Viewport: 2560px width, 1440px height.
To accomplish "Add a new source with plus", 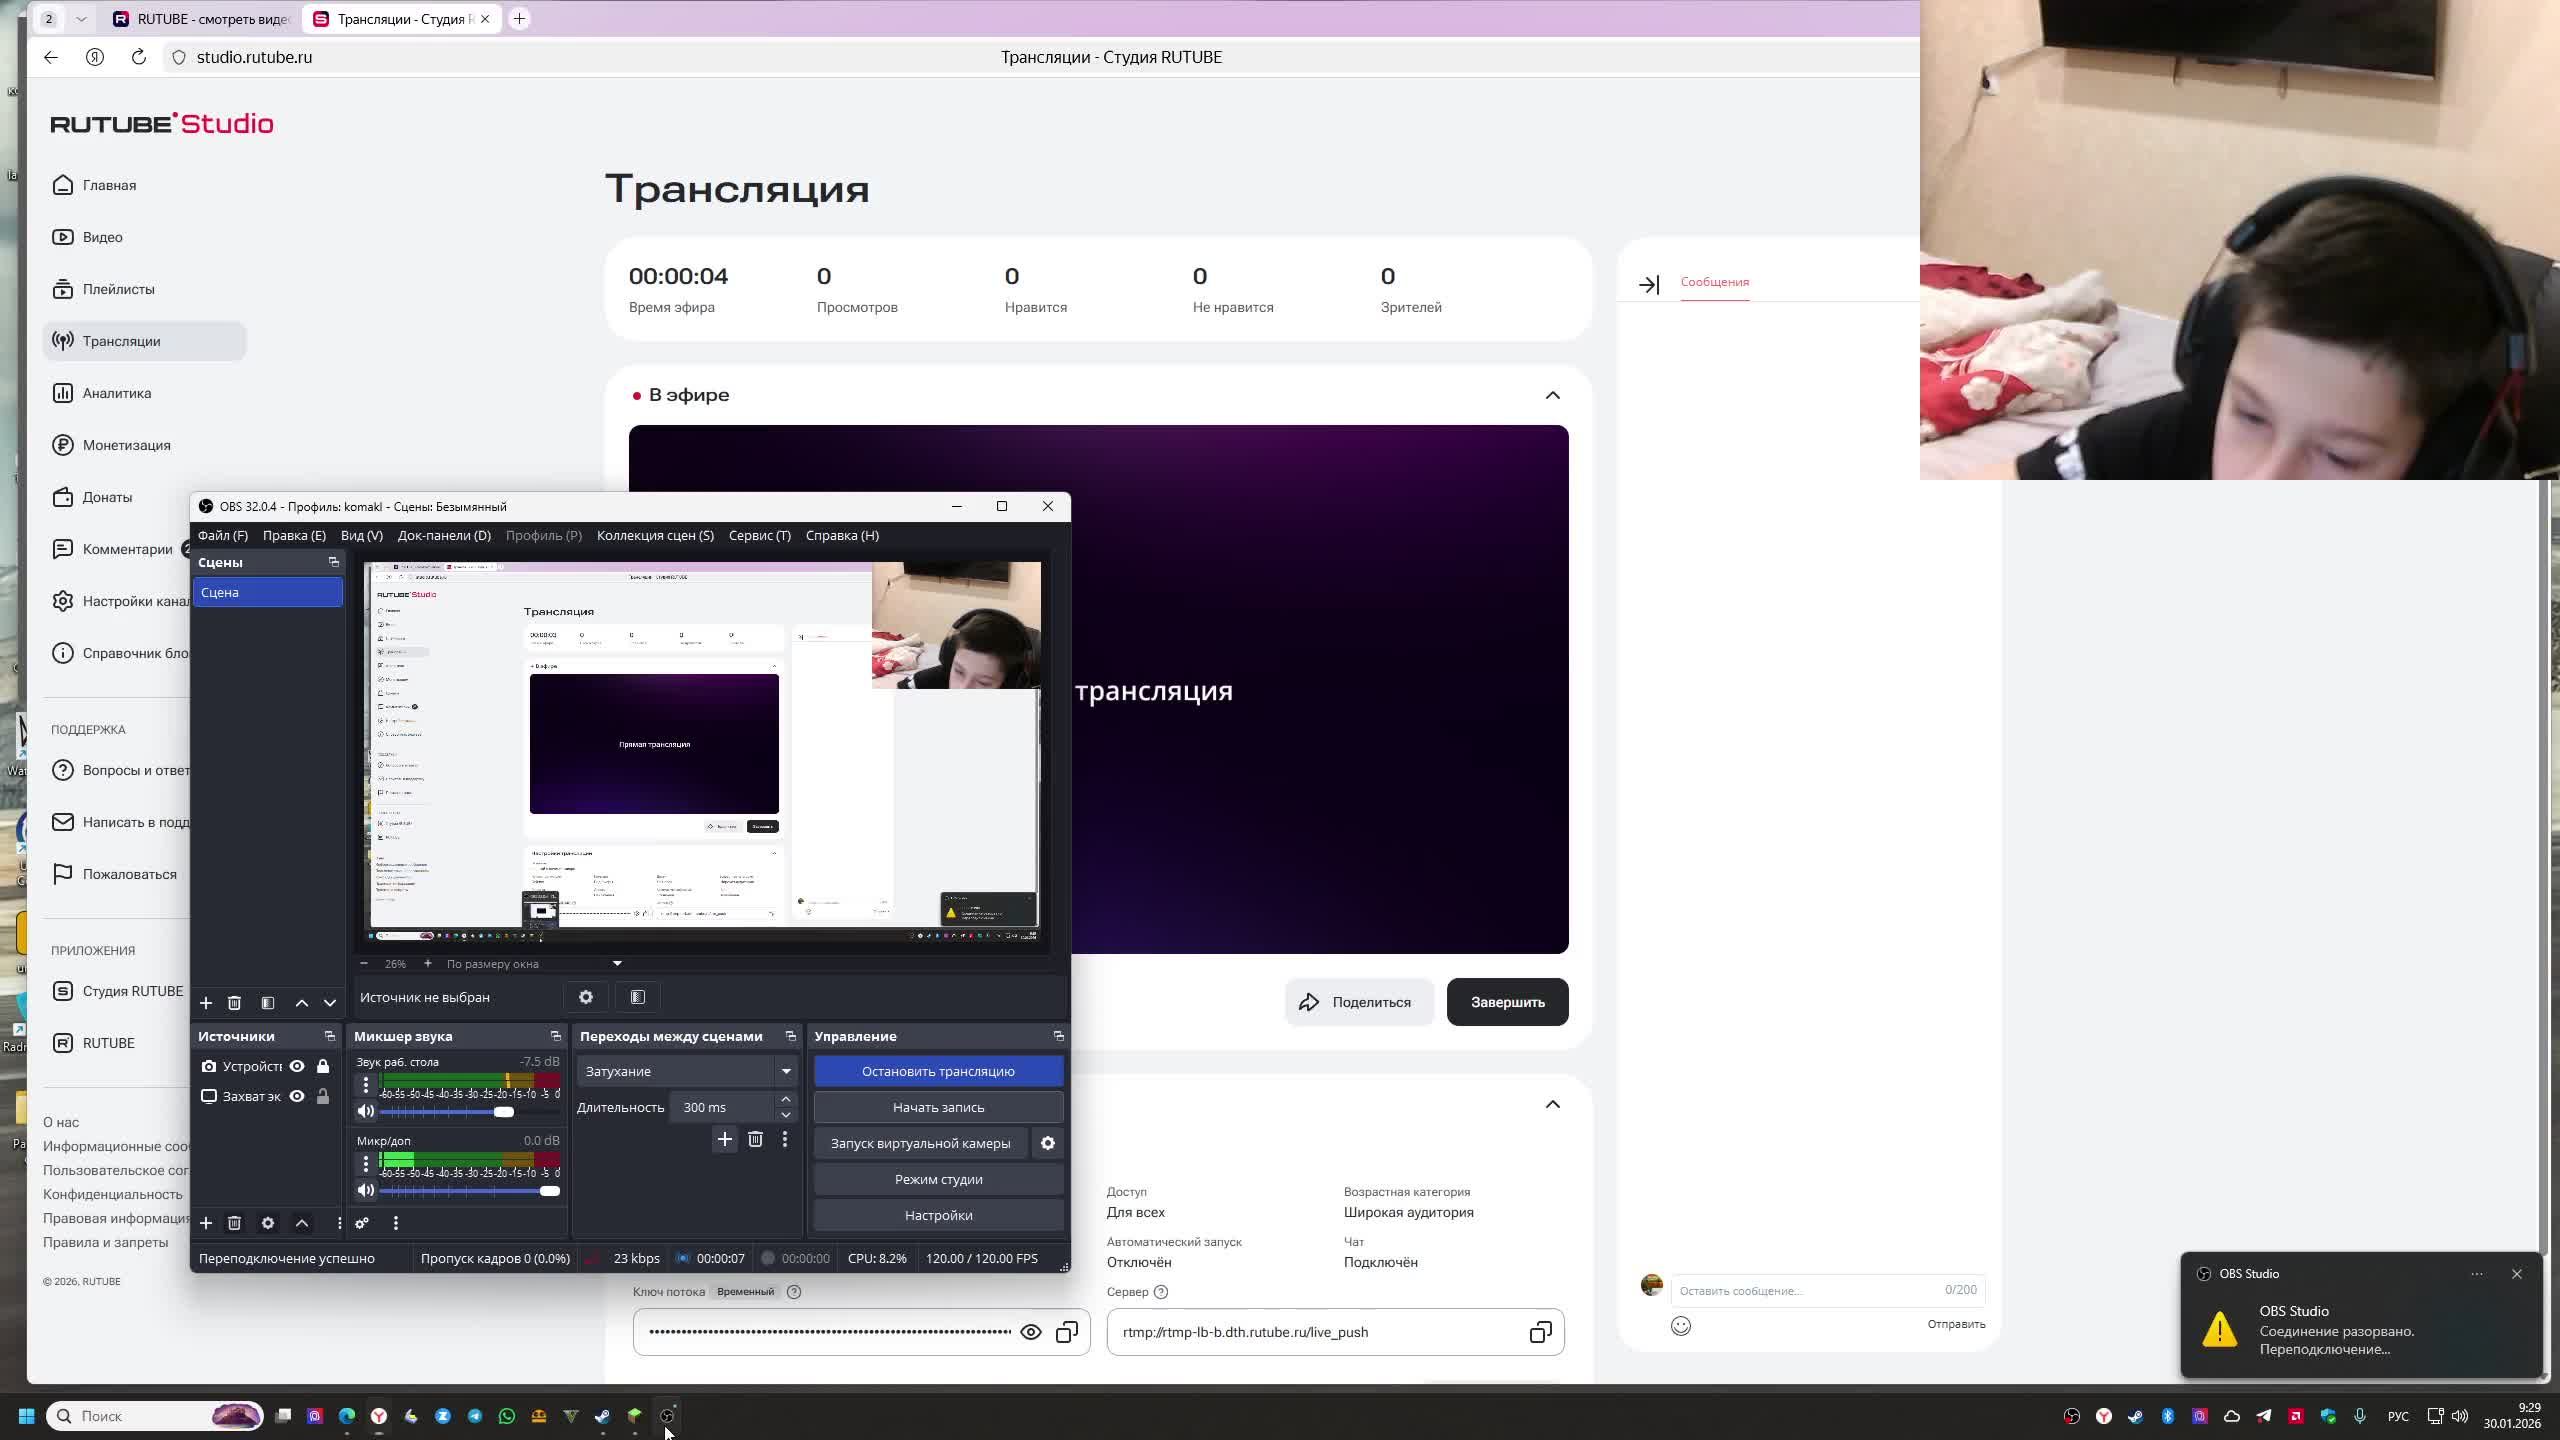I will (206, 1223).
